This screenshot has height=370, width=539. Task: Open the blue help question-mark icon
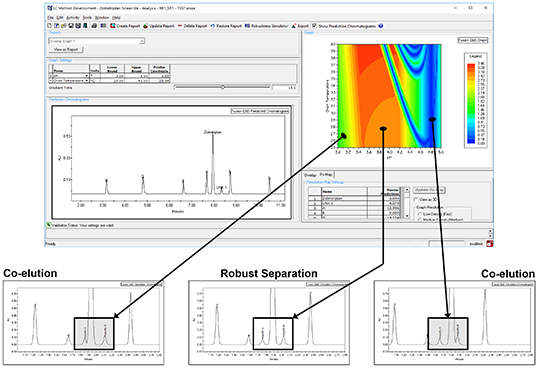[381, 26]
